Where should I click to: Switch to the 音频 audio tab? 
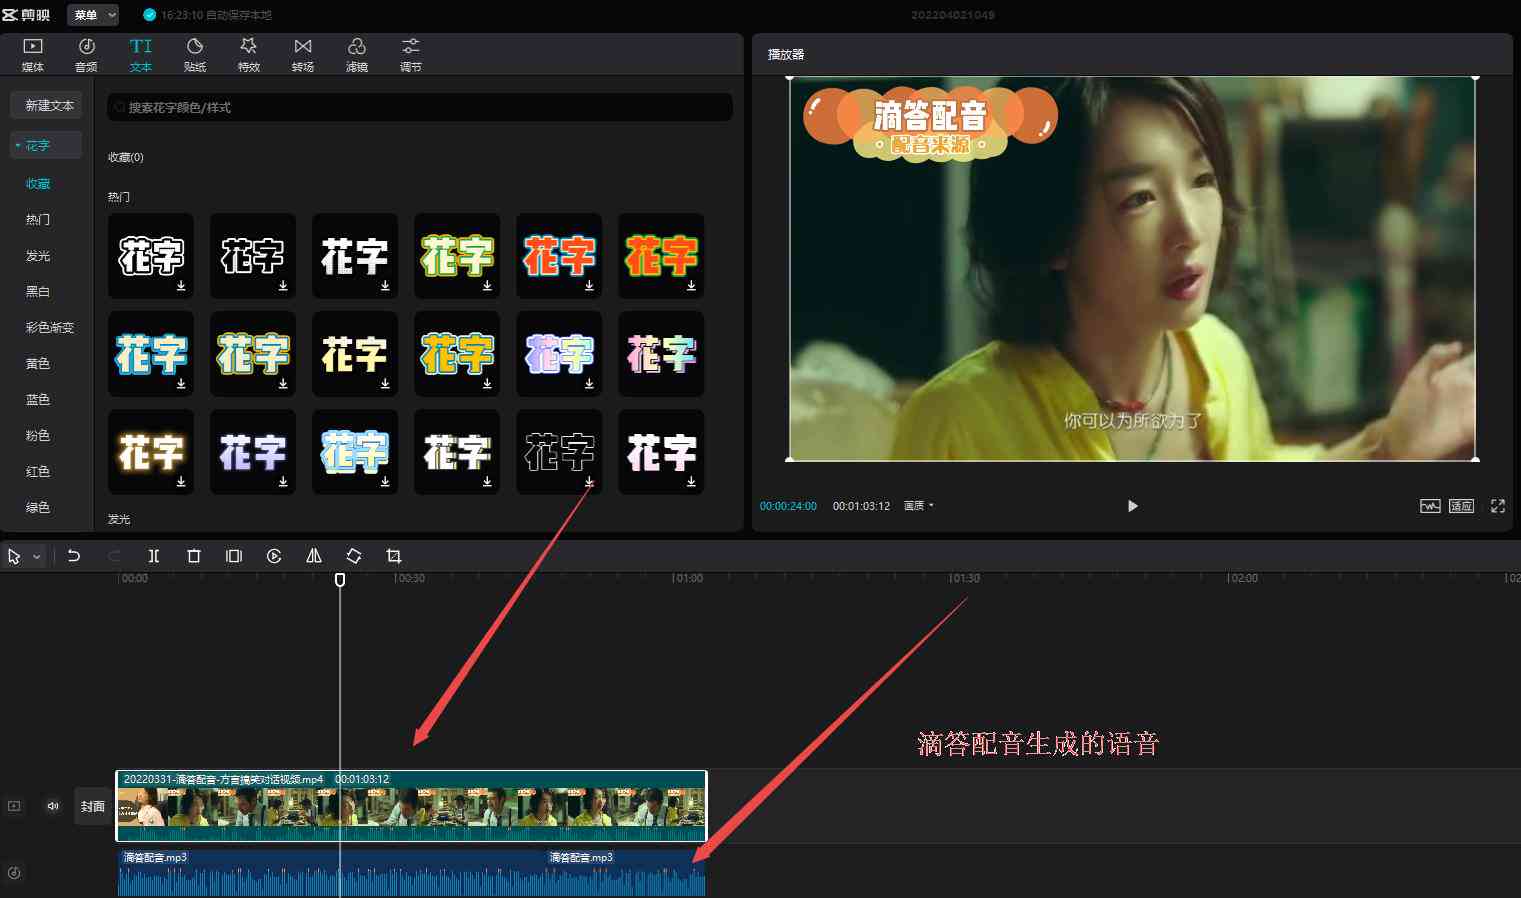pos(87,55)
